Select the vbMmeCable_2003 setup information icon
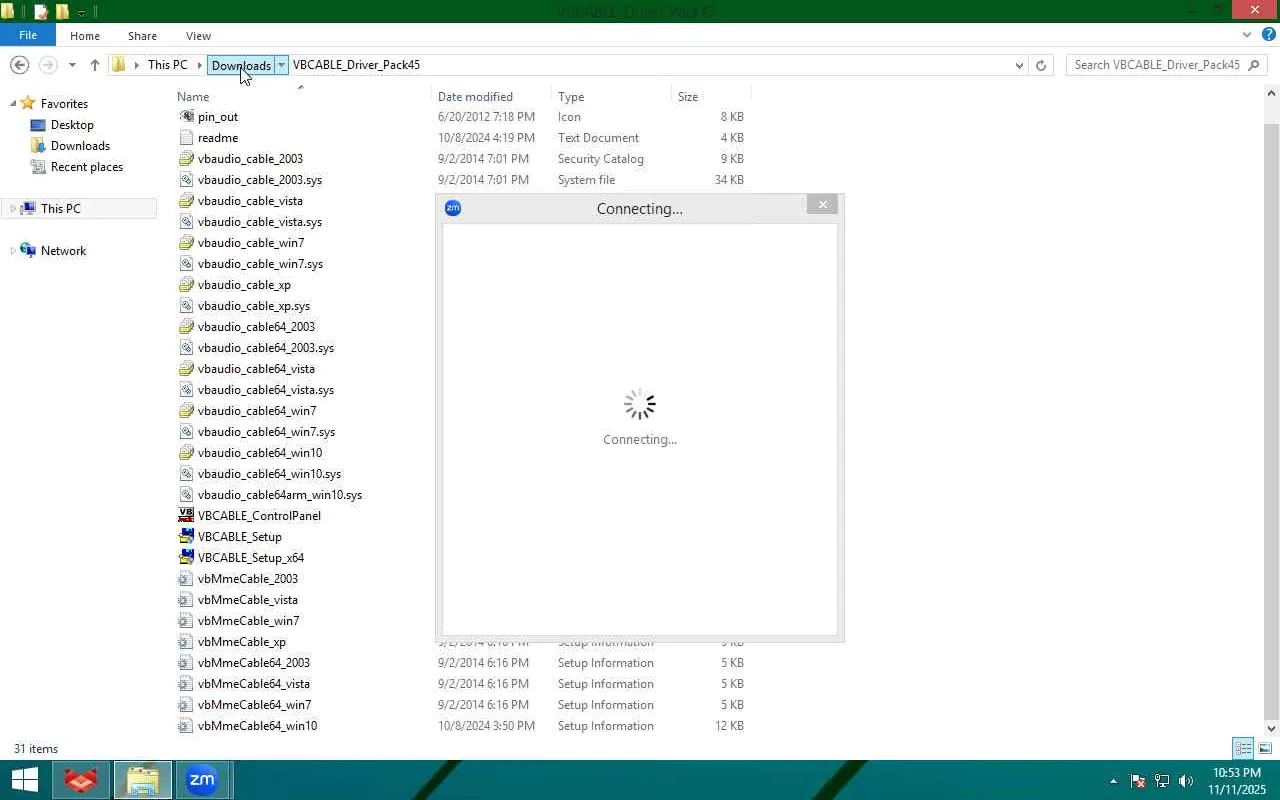The image size is (1280, 800). click(x=186, y=579)
